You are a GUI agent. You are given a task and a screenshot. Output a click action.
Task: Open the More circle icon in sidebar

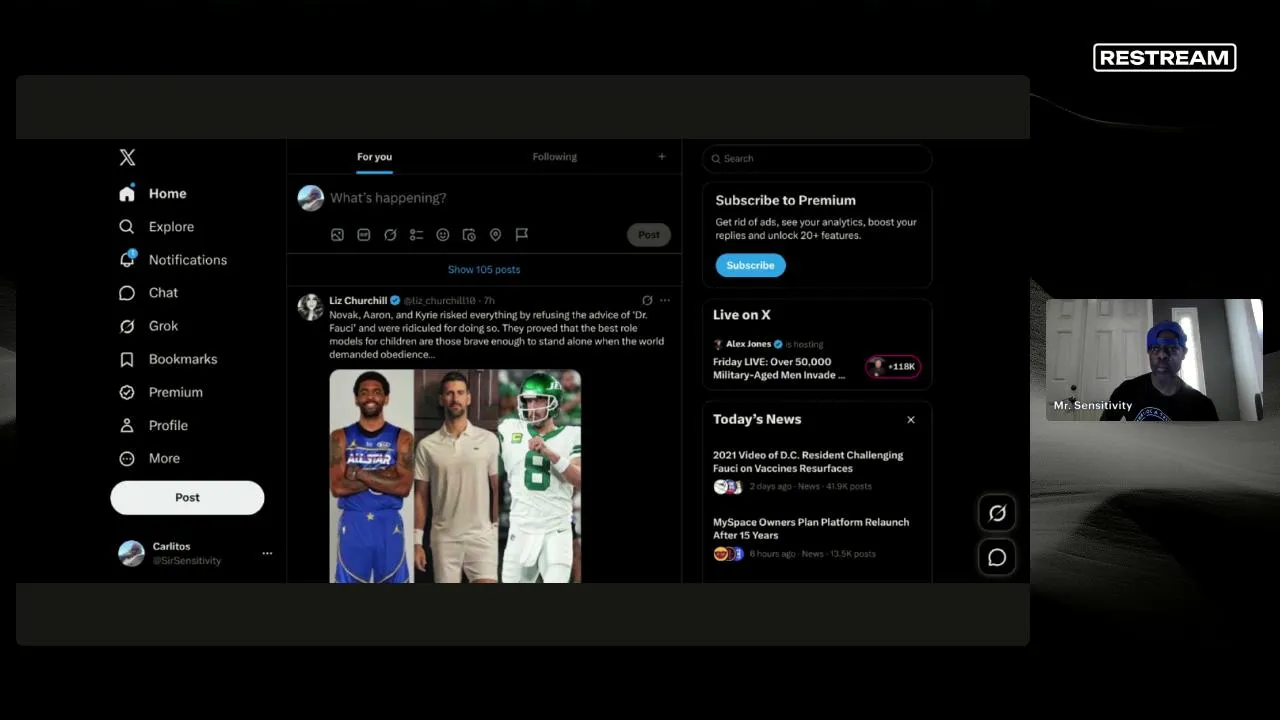[127, 458]
